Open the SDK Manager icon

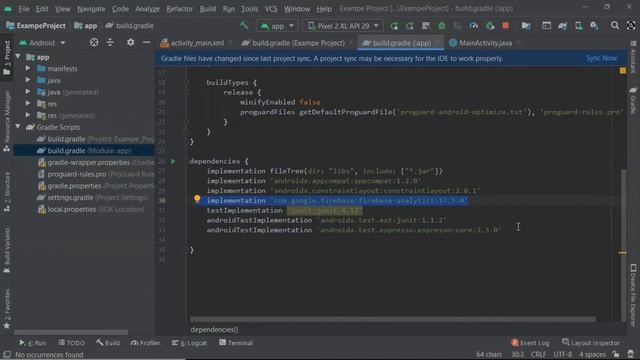click(x=594, y=26)
